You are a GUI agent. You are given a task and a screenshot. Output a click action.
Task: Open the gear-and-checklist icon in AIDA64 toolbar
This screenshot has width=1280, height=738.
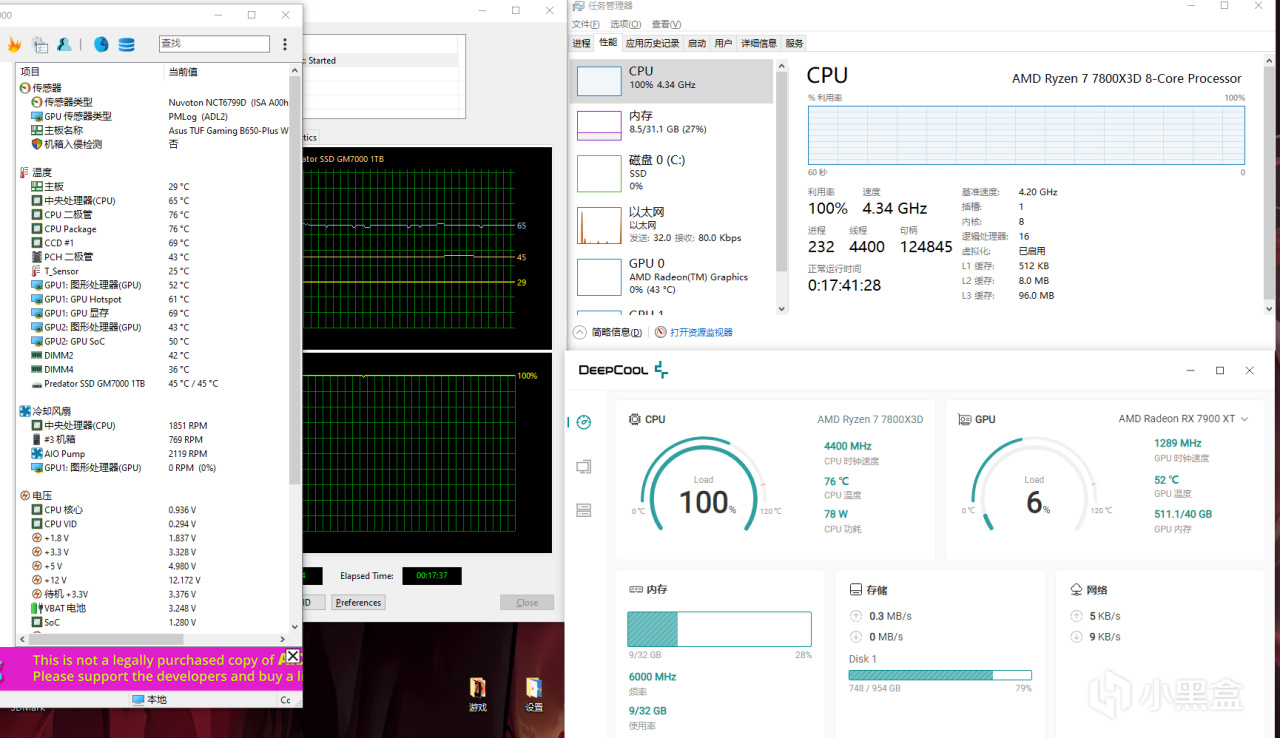click(x=40, y=44)
